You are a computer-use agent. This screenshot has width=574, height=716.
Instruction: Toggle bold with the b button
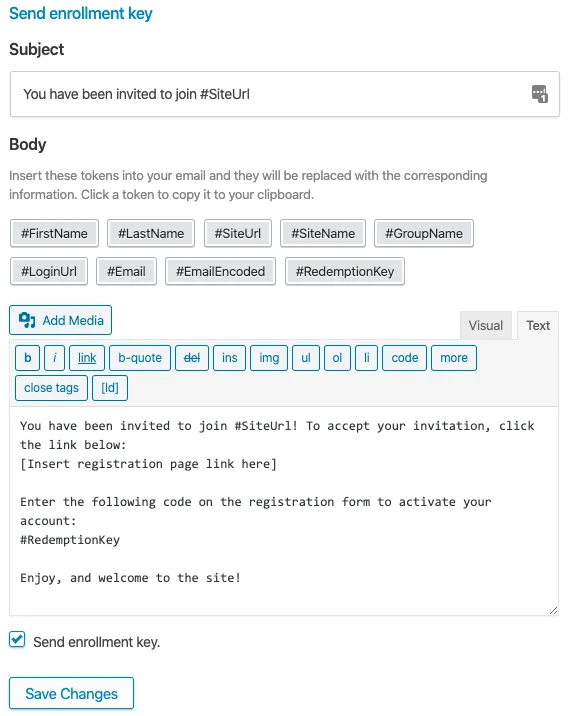click(x=27, y=358)
